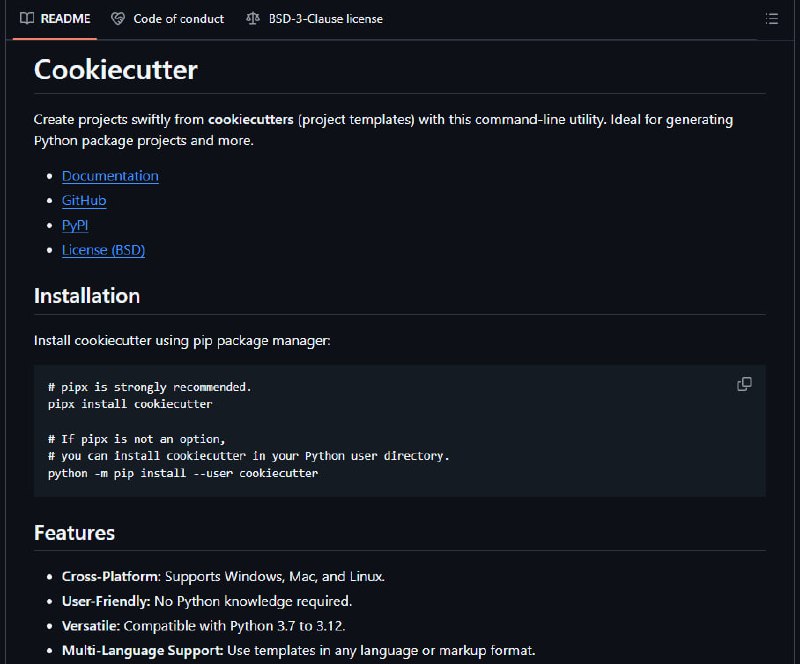Copy the pip install code block
This screenshot has width=800, height=664.
pos(744,384)
